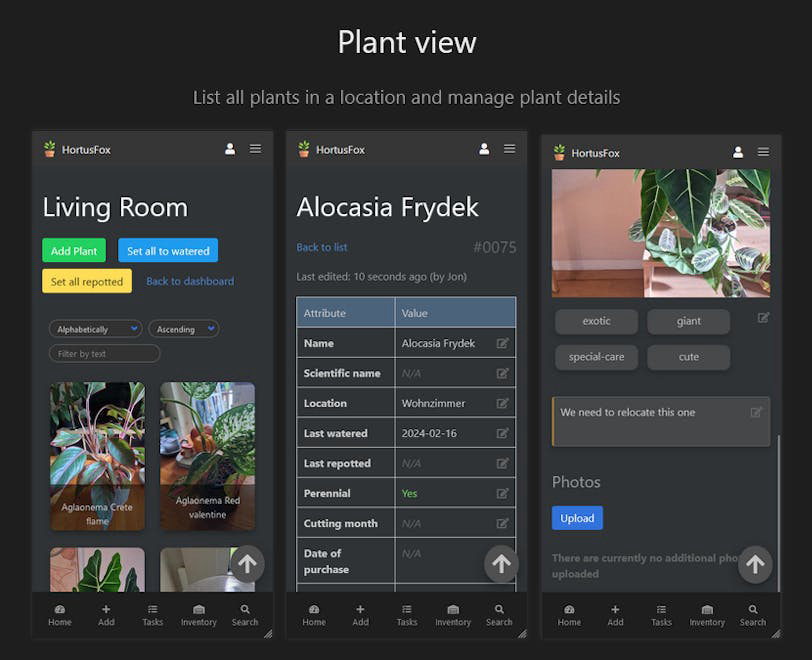812x660 pixels.
Task: Click the edit icon for the Perennial row
Action: [503, 493]
